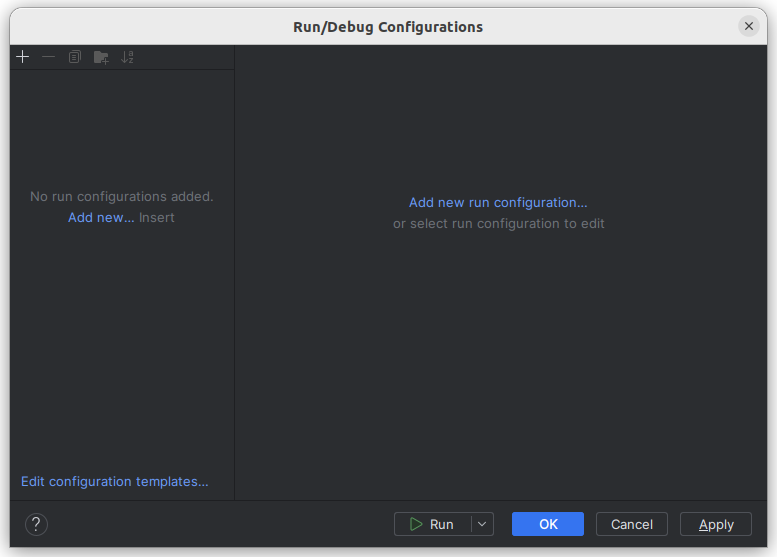Click the Create New Folder icon
The height and width of the screenshot is (557, 777).
pyautogui.click(x=101, y=57)
